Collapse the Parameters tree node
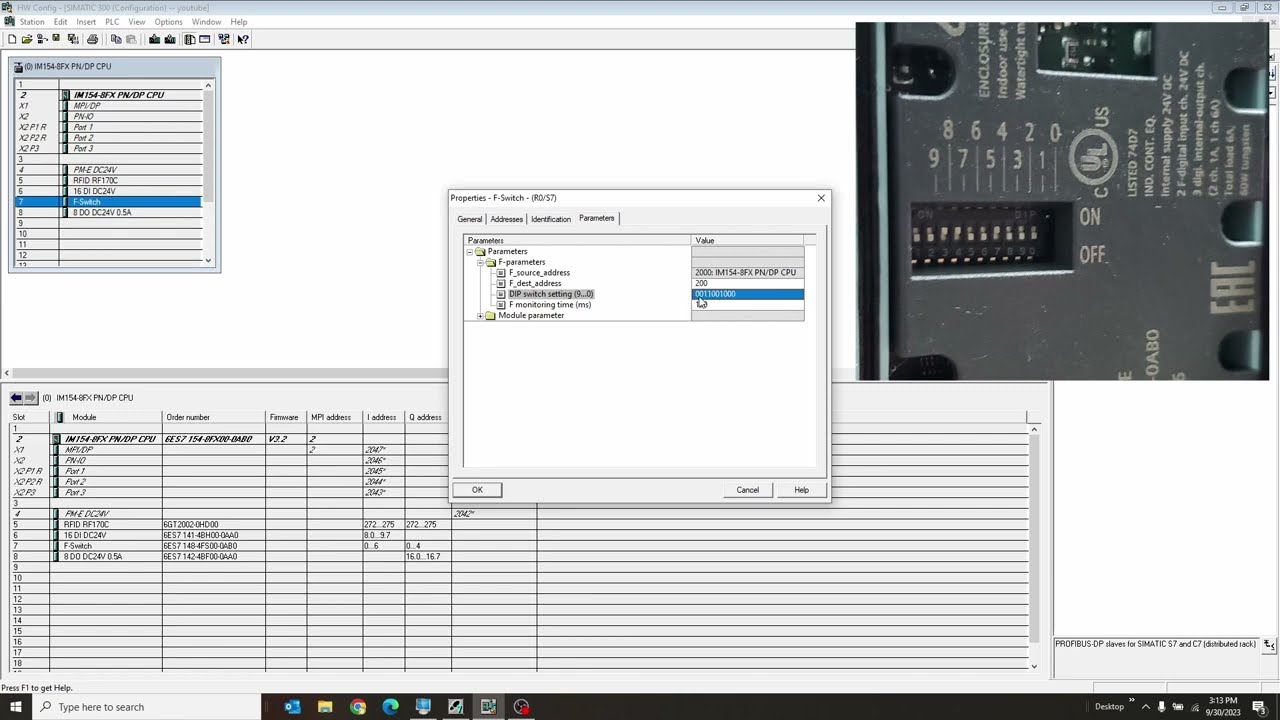Image resolution: width=1280 pixels, height=720 pixels. click(x=470, y=252)
